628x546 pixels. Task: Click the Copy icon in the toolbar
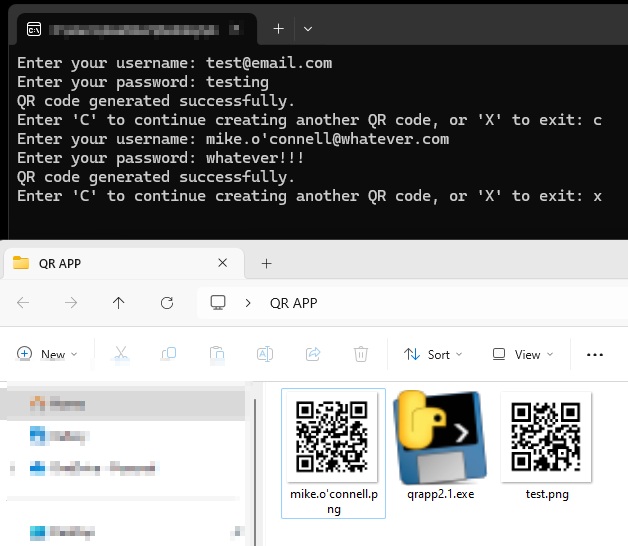[169, 354]
